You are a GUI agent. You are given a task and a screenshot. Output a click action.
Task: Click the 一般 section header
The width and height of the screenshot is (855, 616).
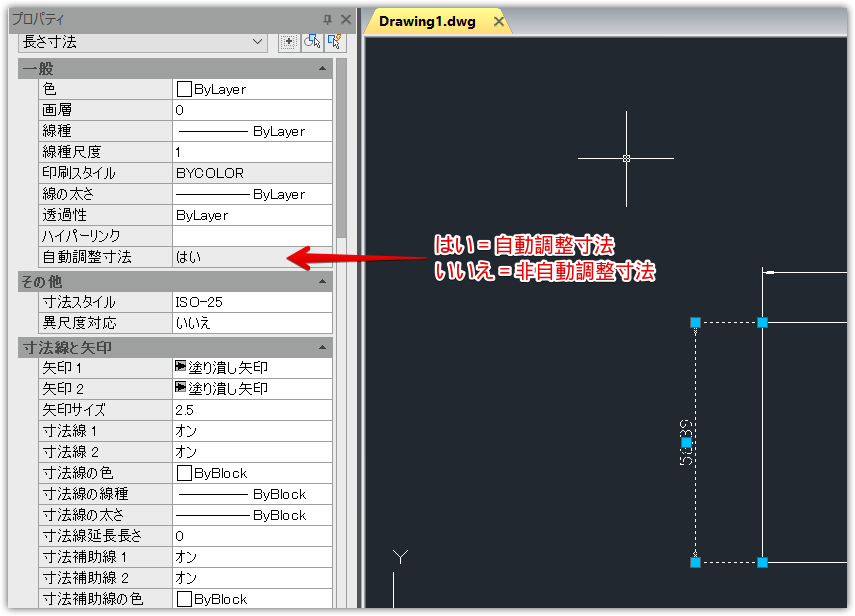(175, 69)
